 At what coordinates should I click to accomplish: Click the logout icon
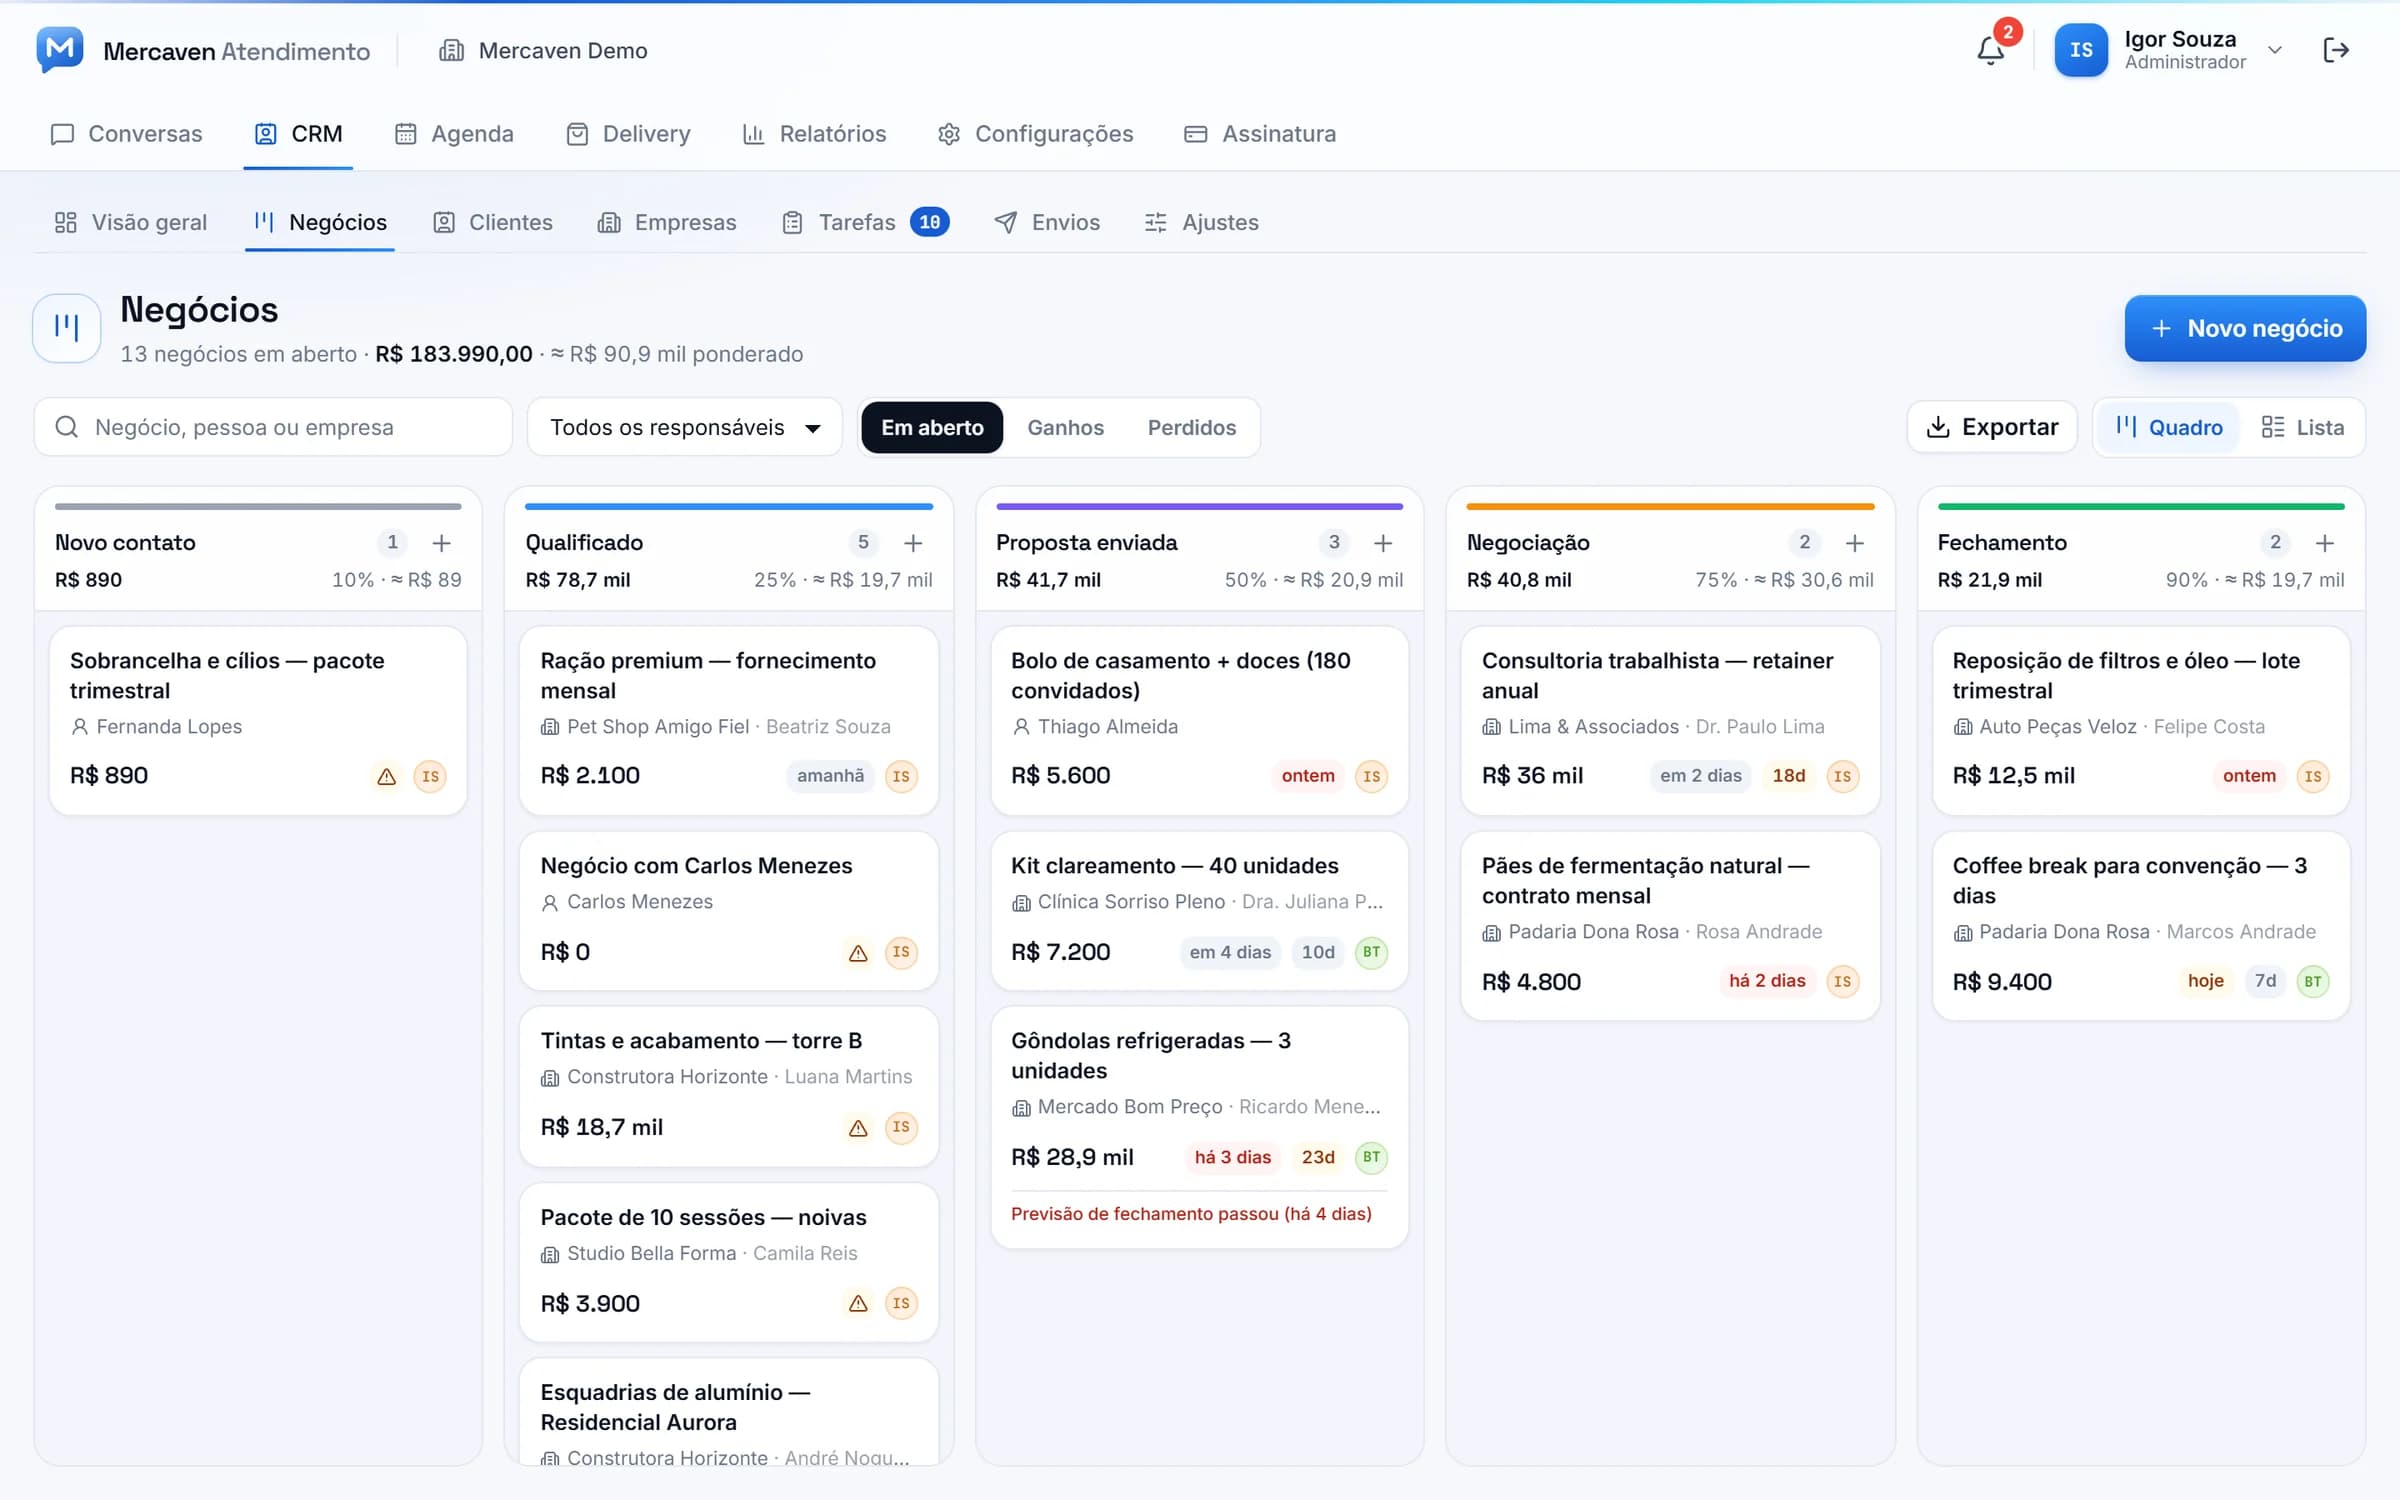tap(2336, 50)
